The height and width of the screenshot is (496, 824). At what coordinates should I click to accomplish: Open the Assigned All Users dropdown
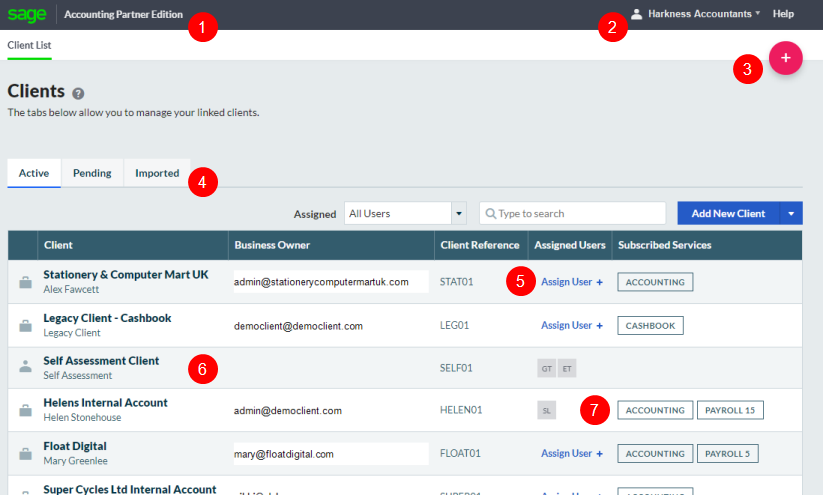[405, 213]
